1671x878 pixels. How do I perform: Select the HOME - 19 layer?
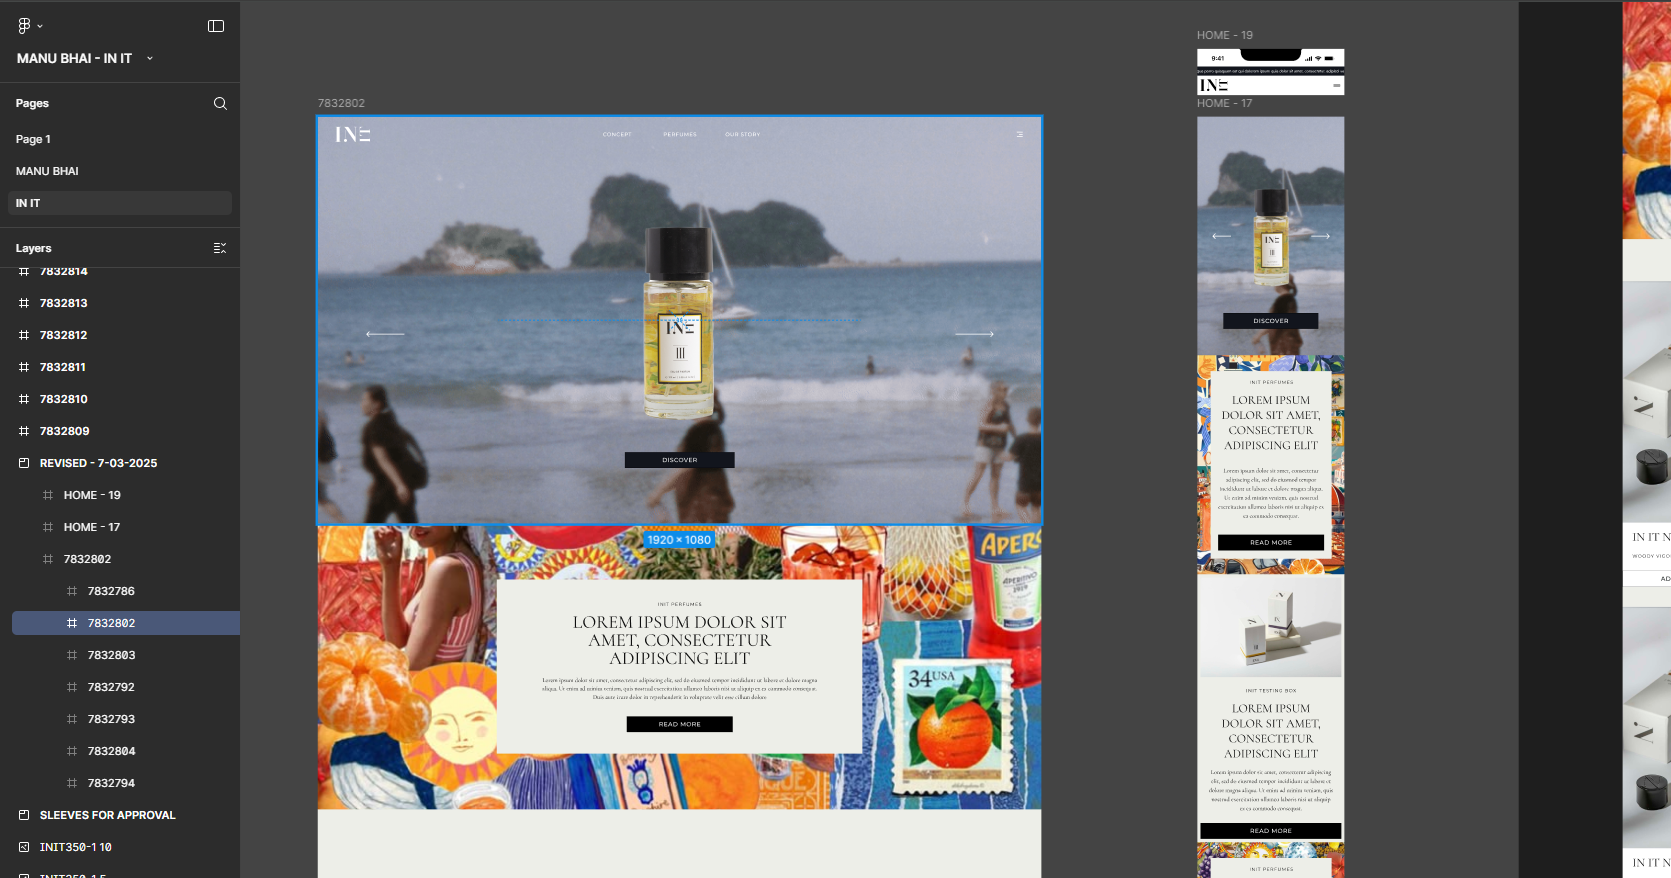pyautogui.click(x=92, y=495)
